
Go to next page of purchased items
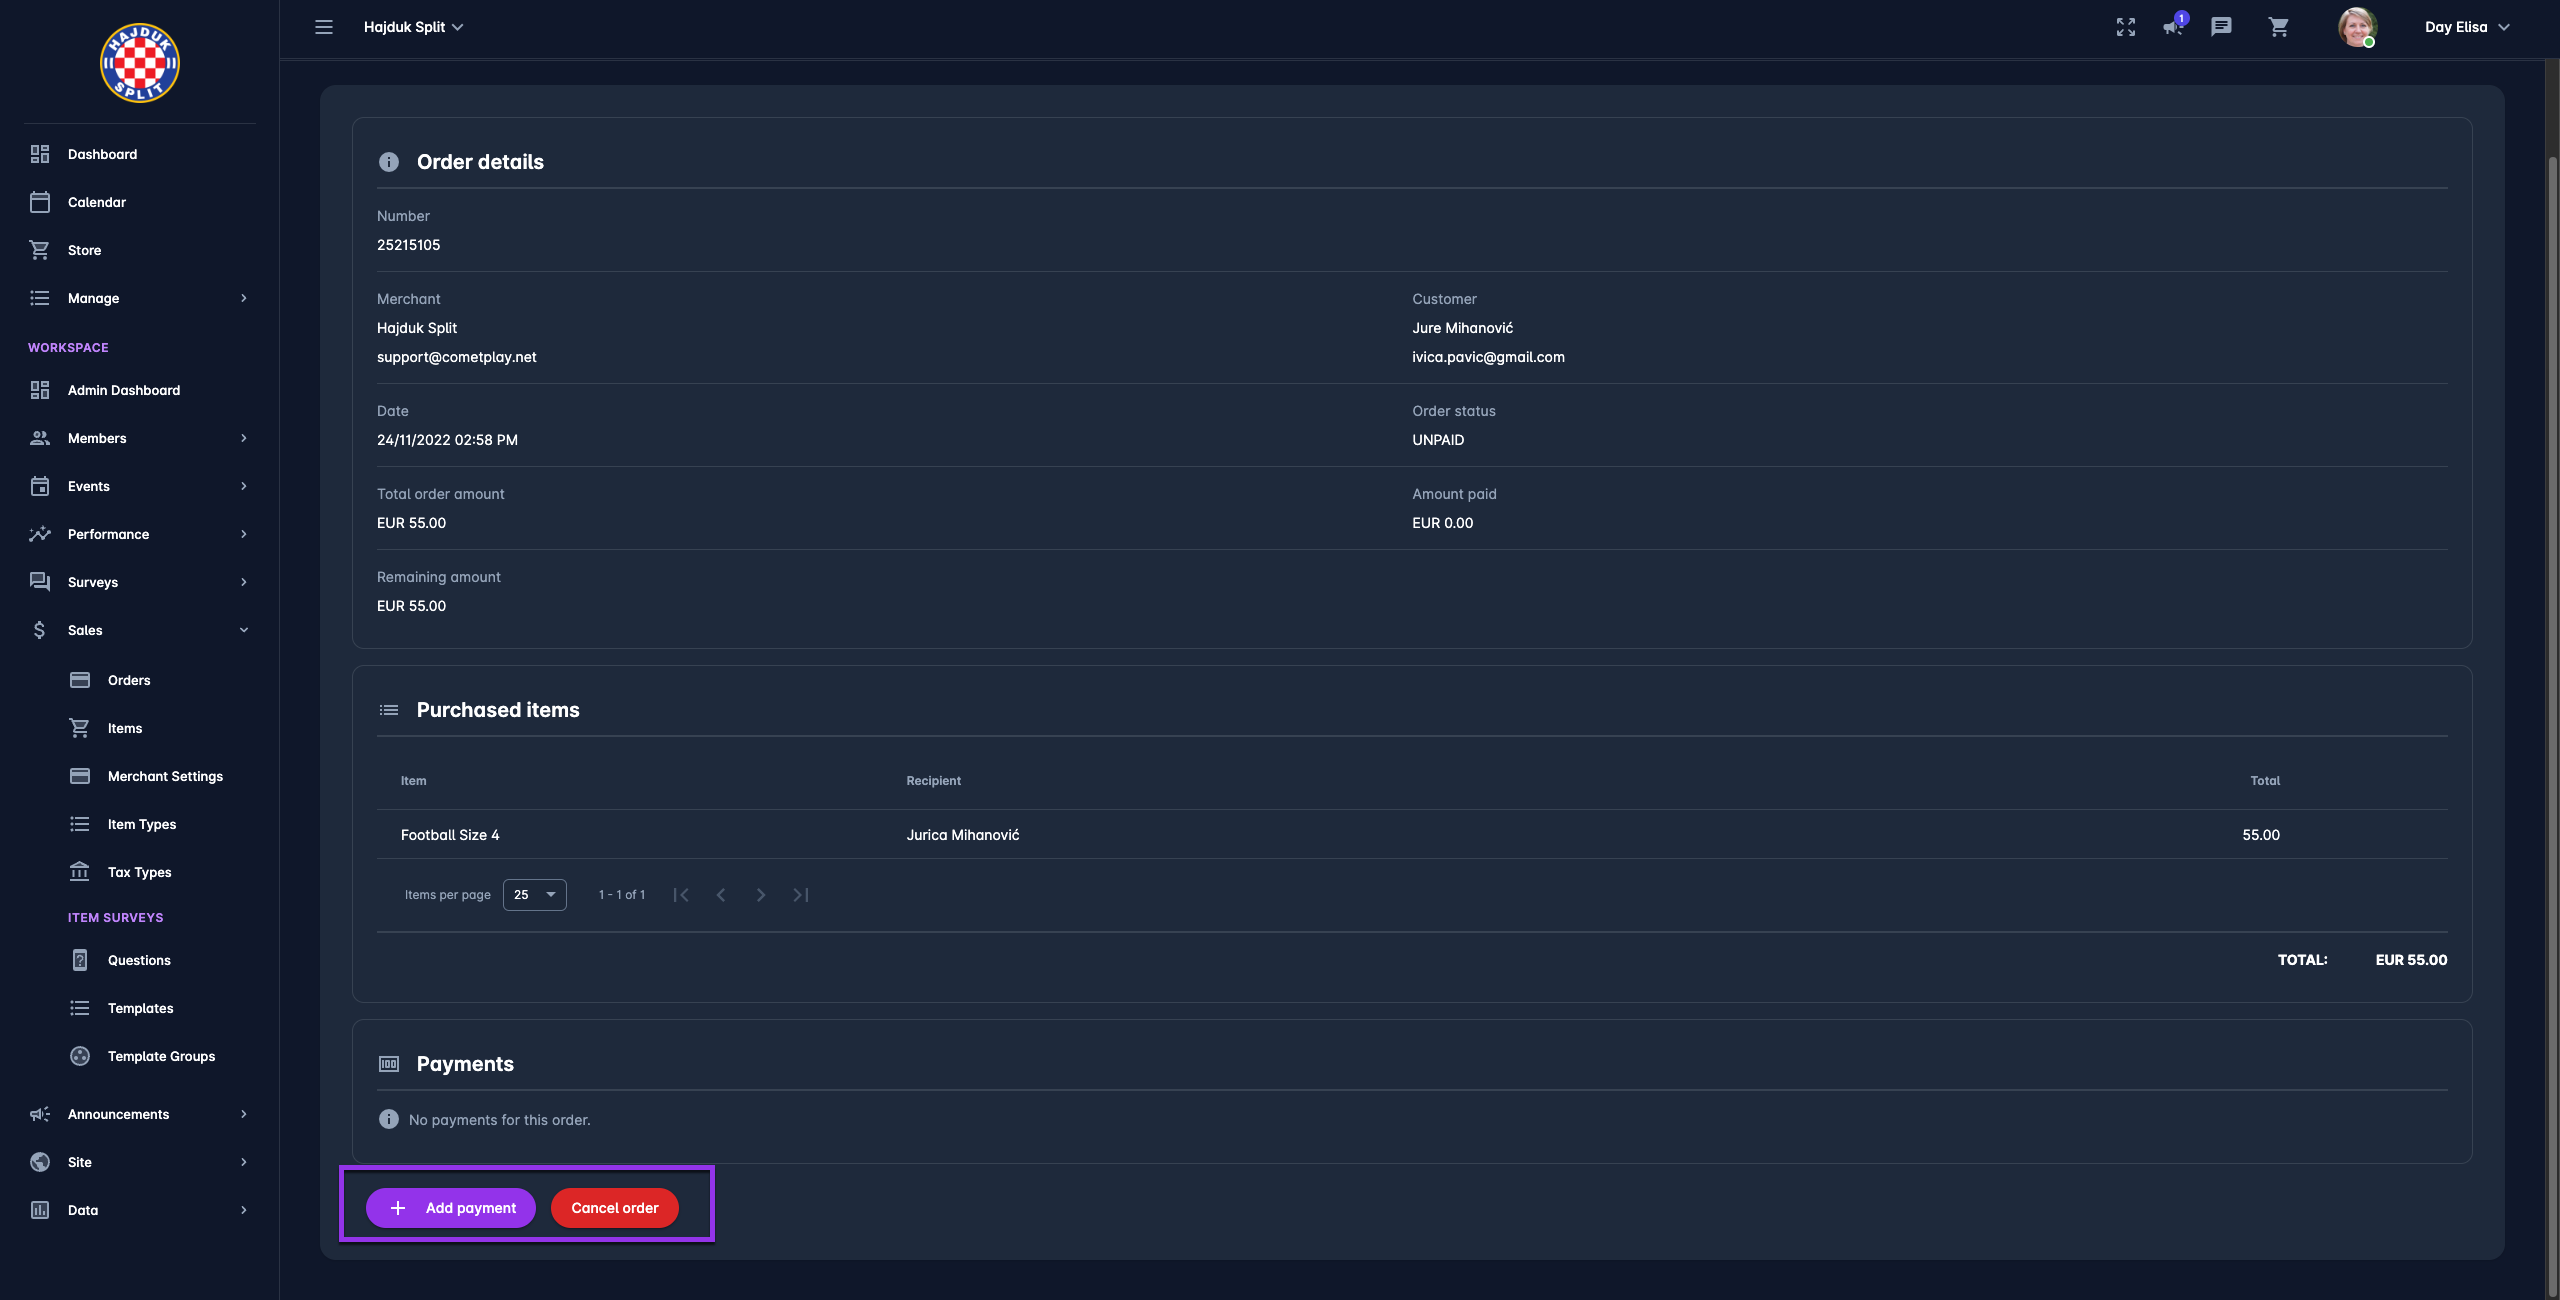pyautogui.click(x=761, y=895)
